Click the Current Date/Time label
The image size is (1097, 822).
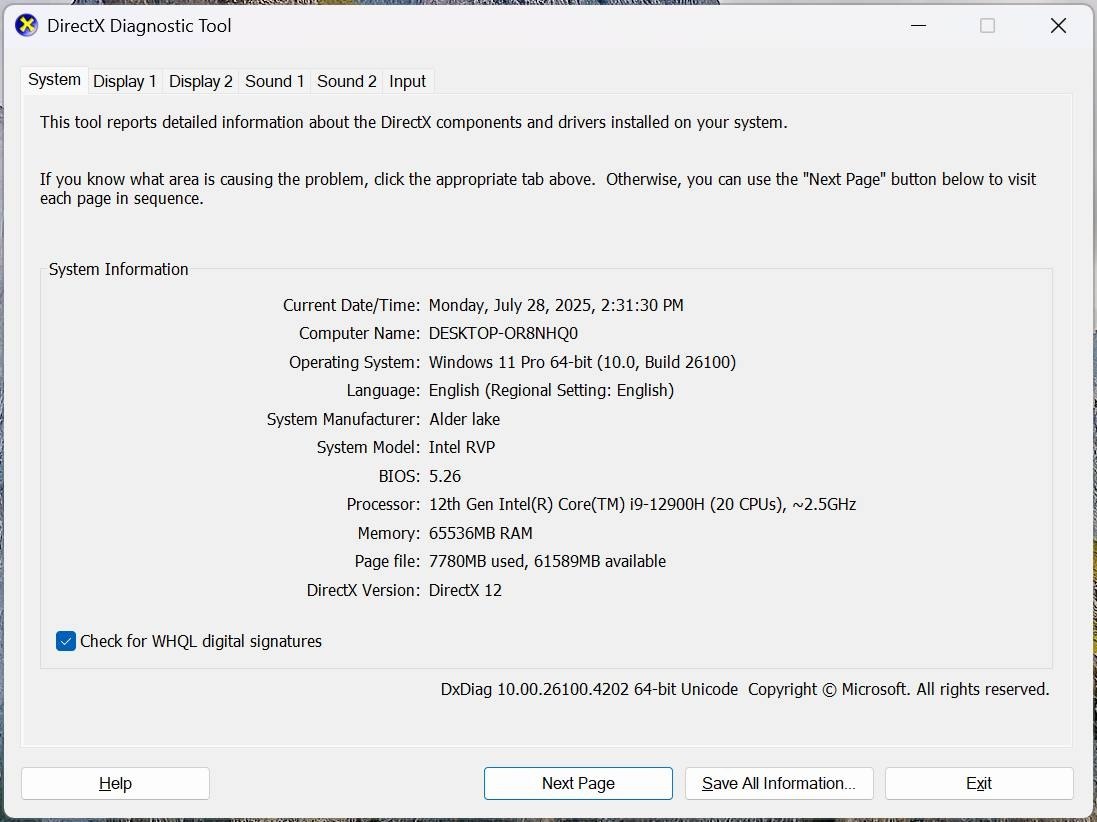351,306
